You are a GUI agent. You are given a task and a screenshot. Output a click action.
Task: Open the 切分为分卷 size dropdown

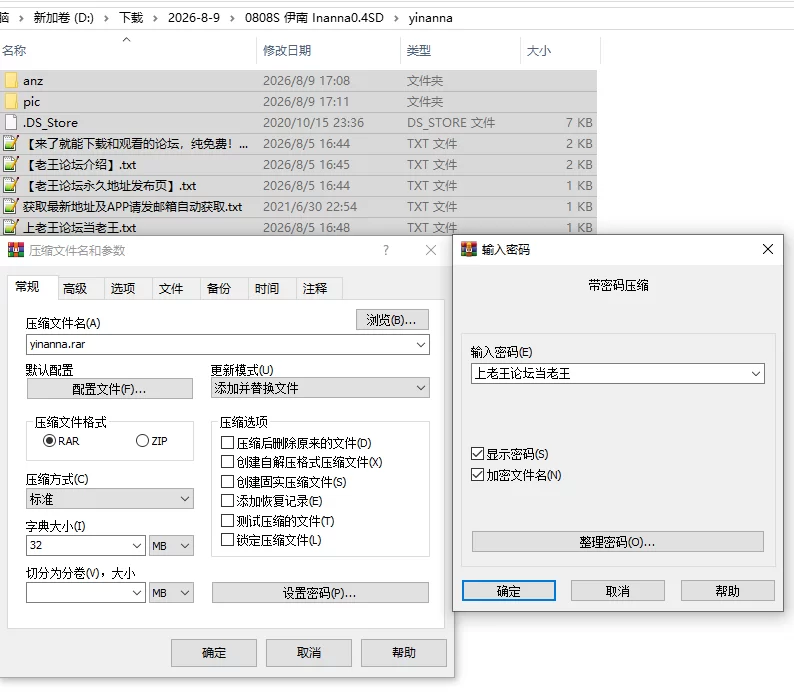(137, 593)
